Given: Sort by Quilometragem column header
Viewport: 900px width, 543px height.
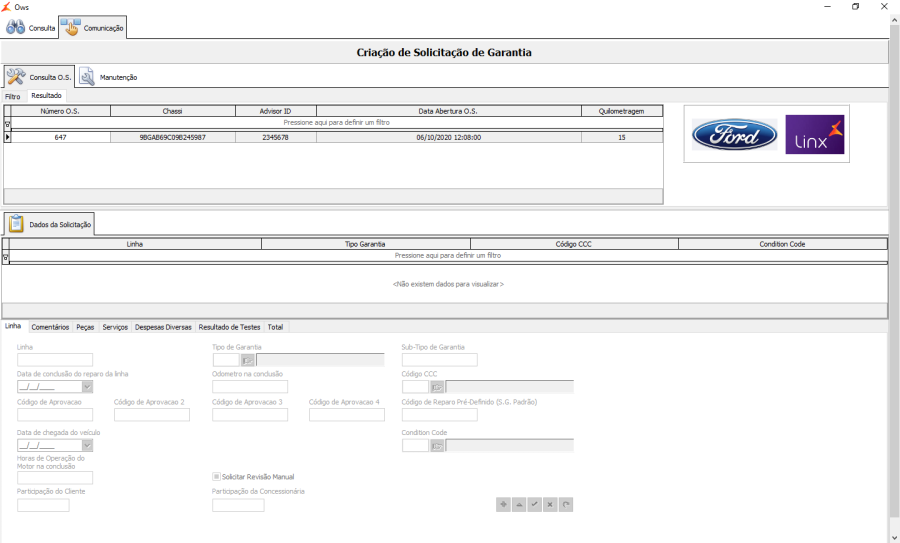Looking at the screenshot, I should (622, 111).
